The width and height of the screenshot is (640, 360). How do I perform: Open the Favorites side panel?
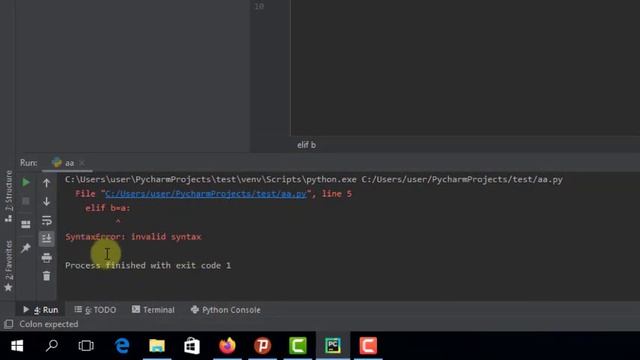click(9, 266)
